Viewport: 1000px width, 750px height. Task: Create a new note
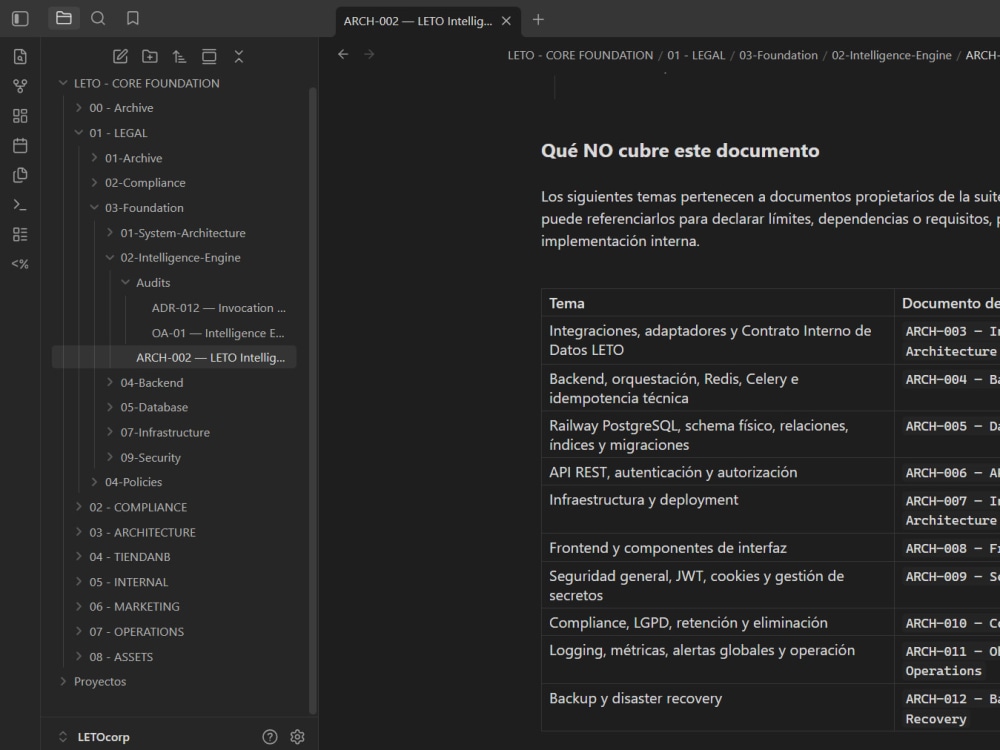coord(120,57)
